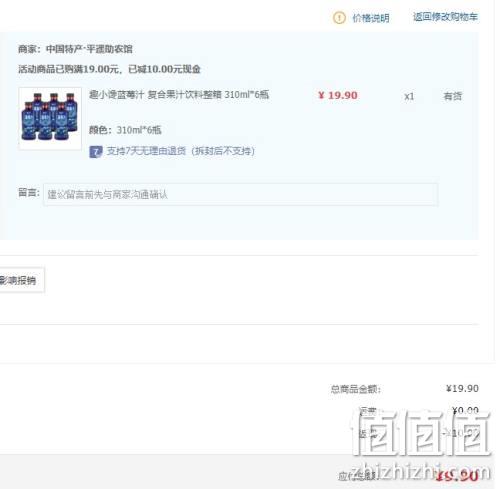Click the zhizhizhi.com watermark logo

point(421,445)
